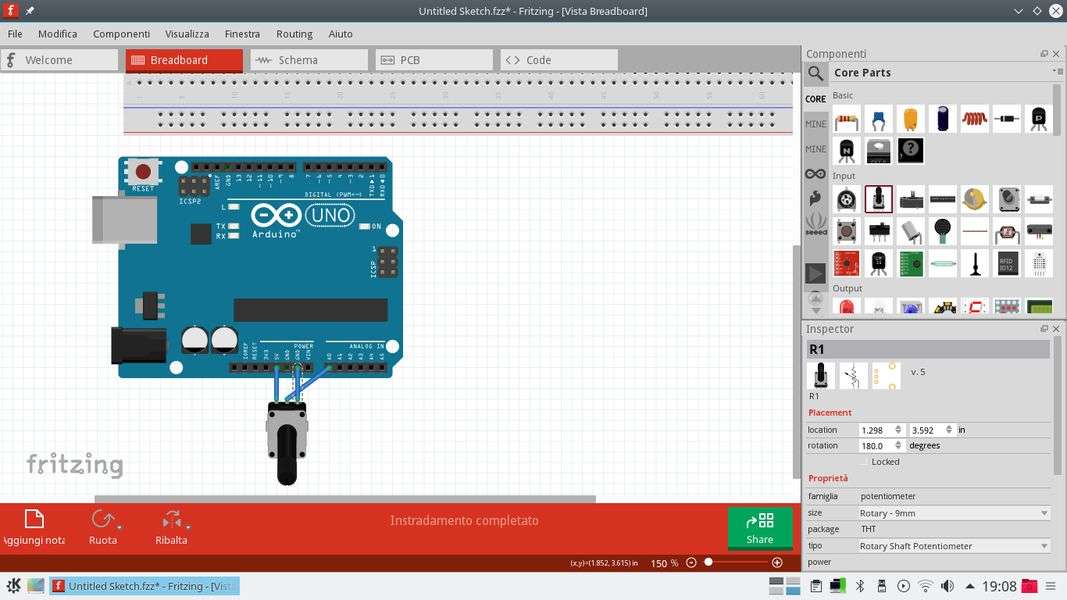Select the resistor part in Basic
The width and height of the screenshot is (1067, 600).
click(x=847, y=119)
